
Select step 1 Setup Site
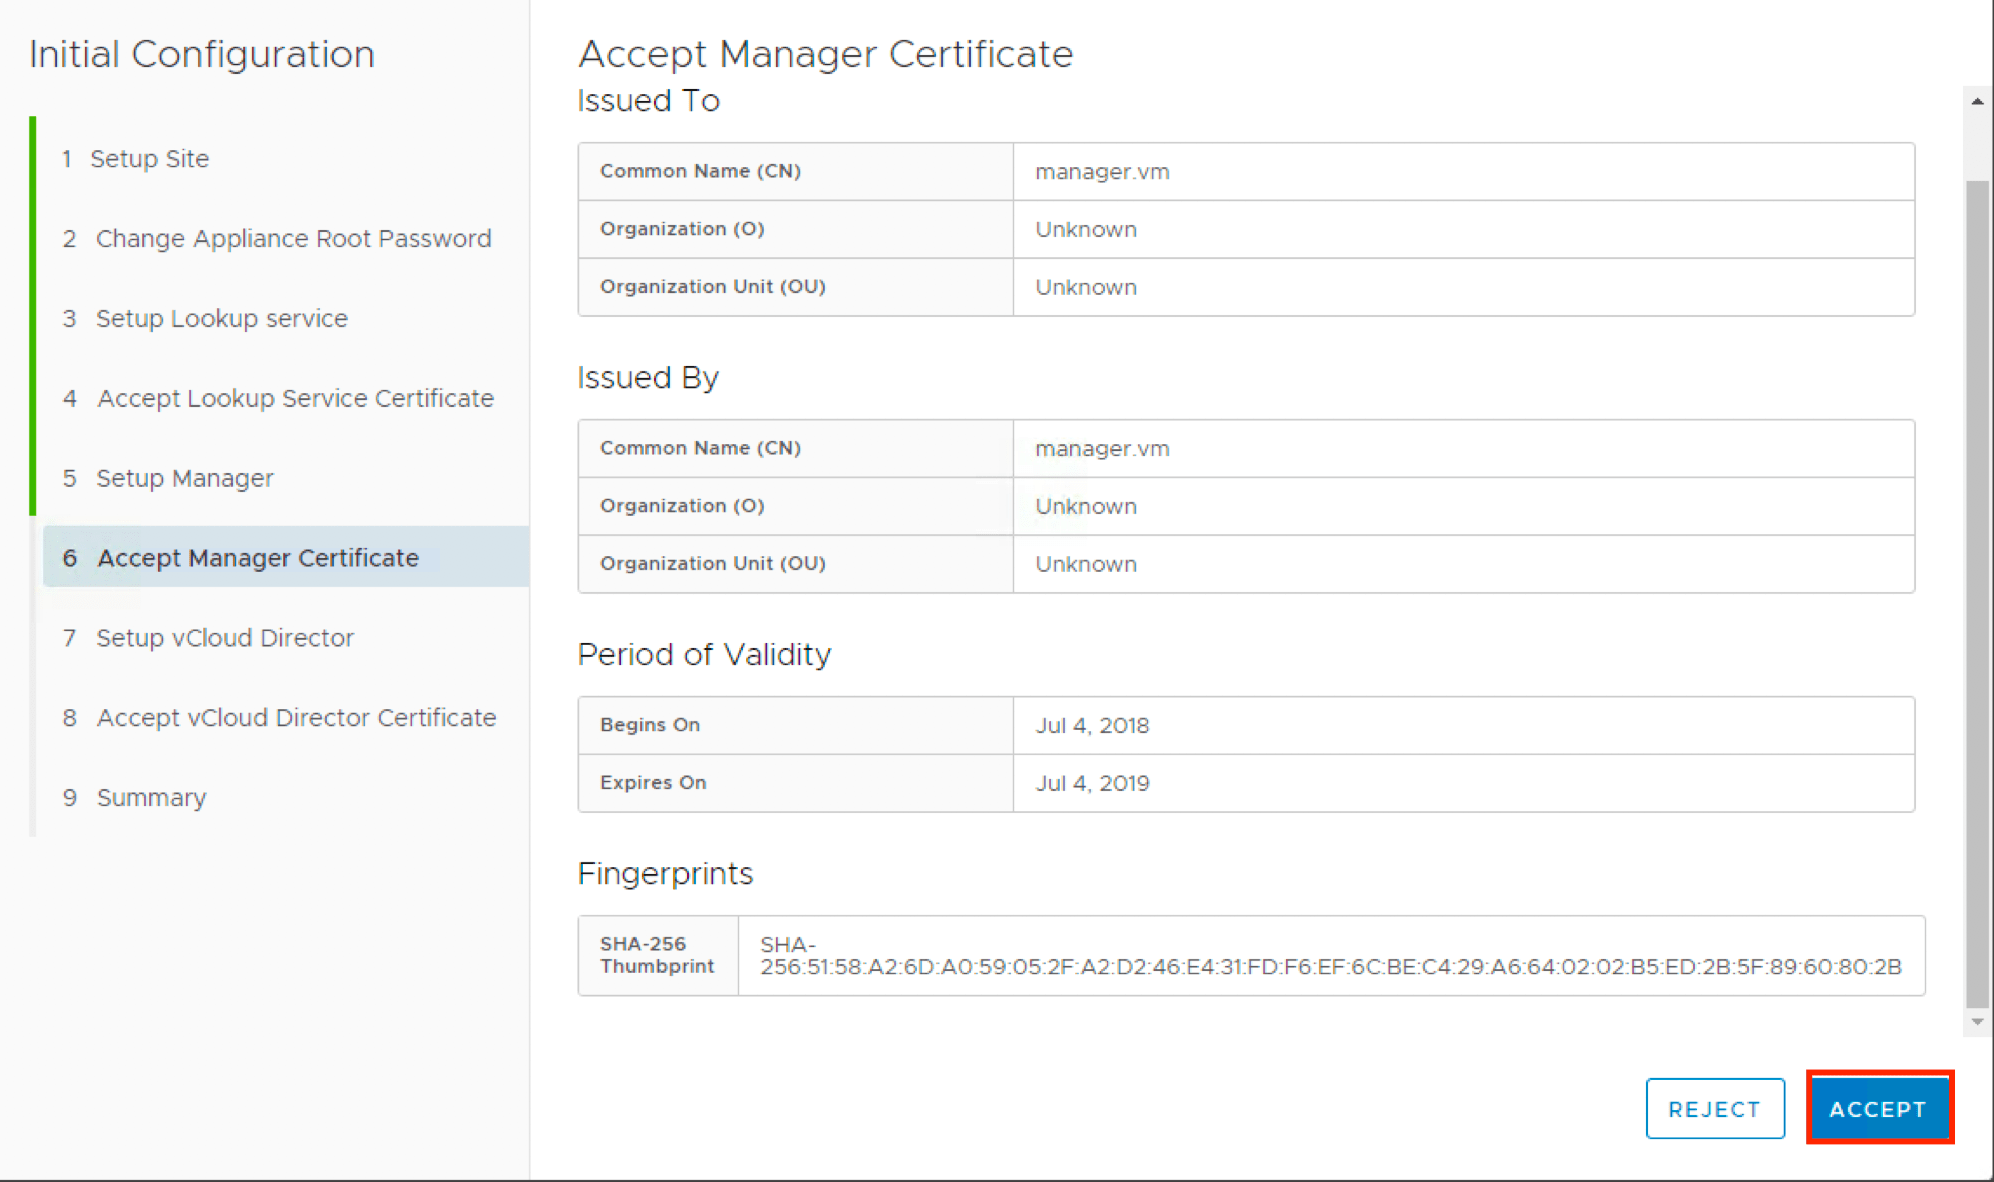[149, 159]
